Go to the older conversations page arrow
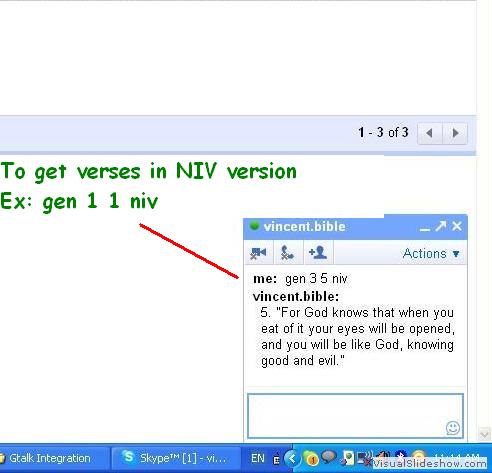The height and width of the screenshot is (473, 492). tap(455, 133)
